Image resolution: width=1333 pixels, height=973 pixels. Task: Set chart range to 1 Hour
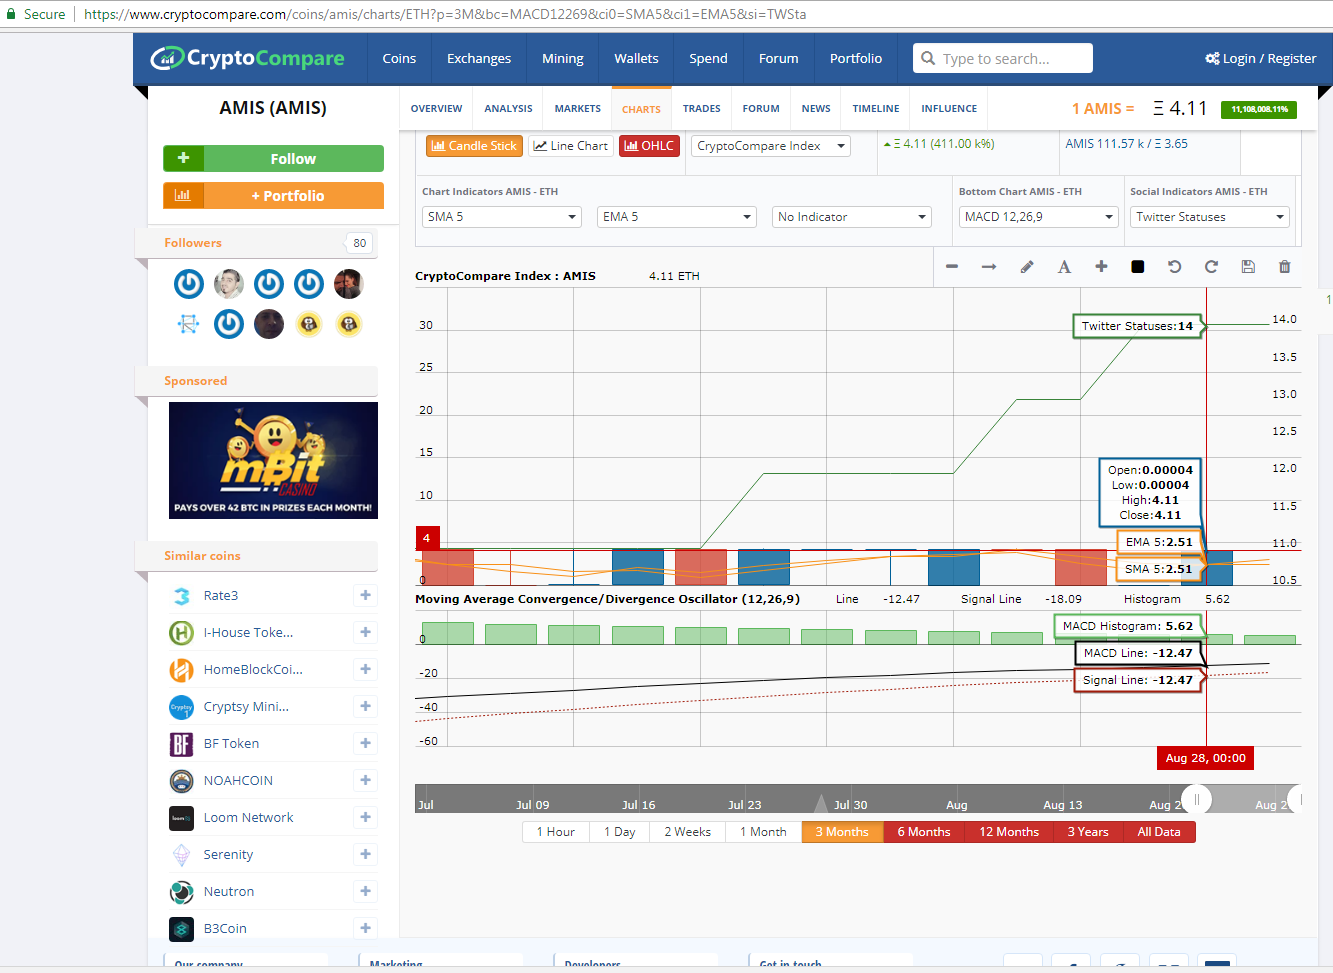coord(555,832)
